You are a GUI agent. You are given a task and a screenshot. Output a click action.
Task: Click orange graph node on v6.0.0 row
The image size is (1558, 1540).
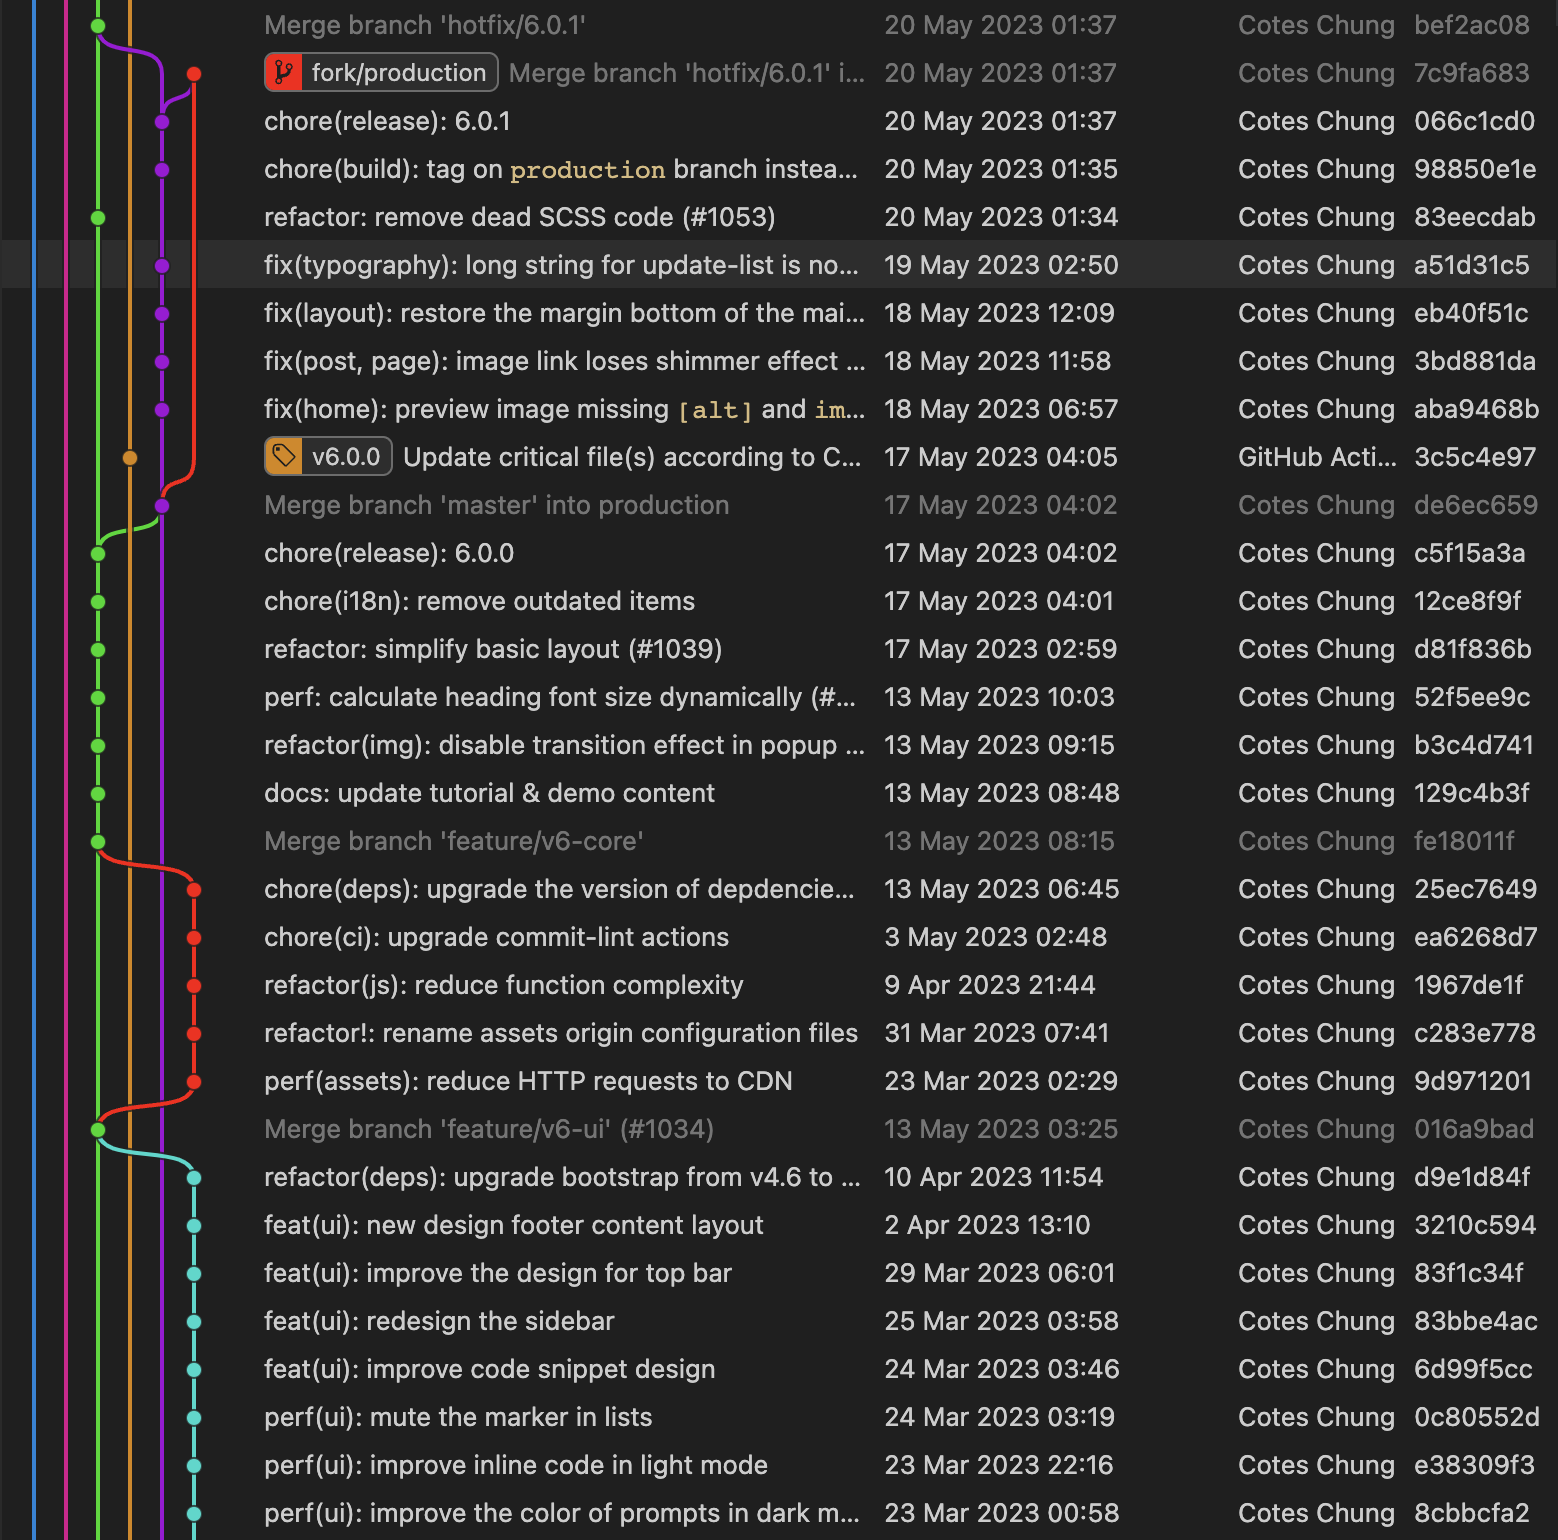[130, 458]
